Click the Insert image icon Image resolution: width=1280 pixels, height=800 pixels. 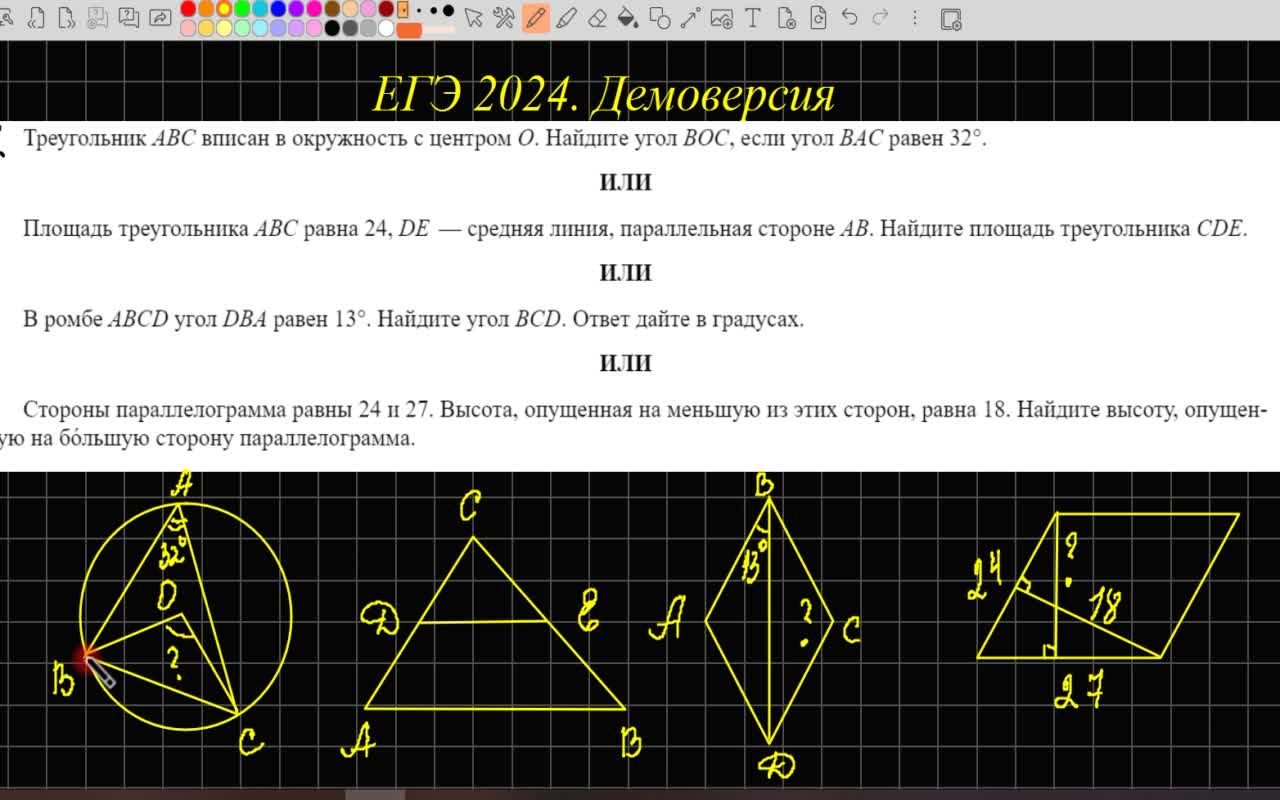[721, 18]
